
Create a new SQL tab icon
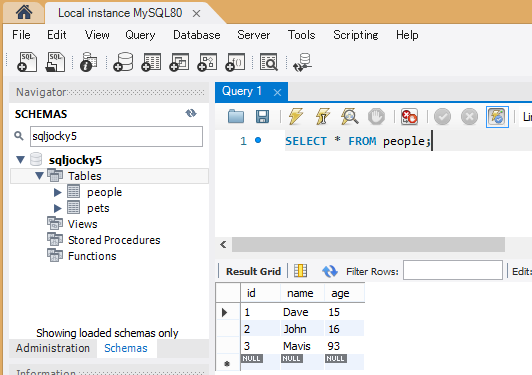pyautogui.click(x=27, y=62)
